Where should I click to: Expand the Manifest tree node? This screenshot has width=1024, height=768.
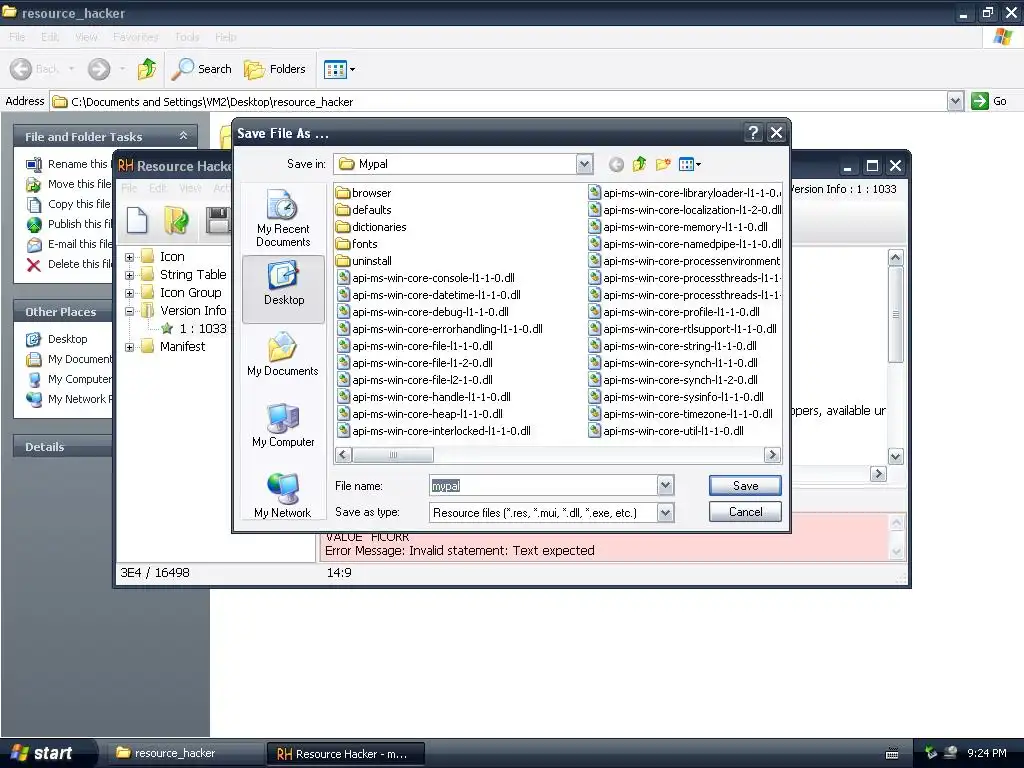[x=129, y=347]
